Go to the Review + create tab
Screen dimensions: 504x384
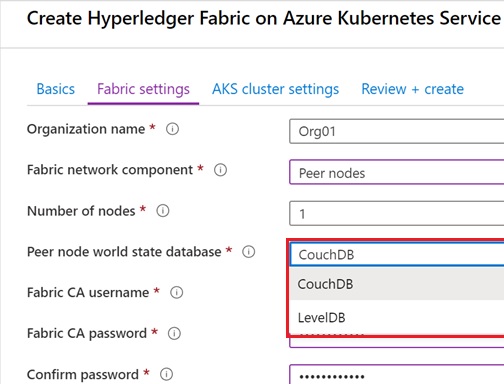413,89
